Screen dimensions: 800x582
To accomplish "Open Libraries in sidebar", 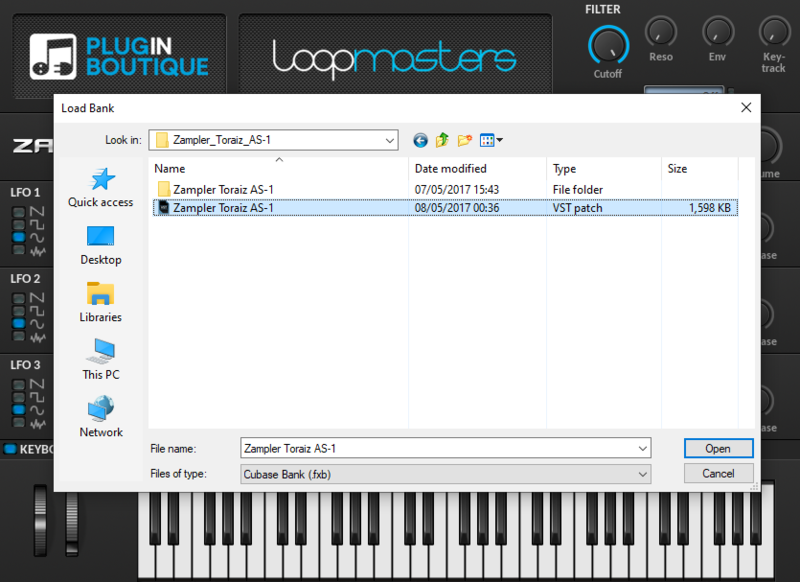I will point(101,302).
